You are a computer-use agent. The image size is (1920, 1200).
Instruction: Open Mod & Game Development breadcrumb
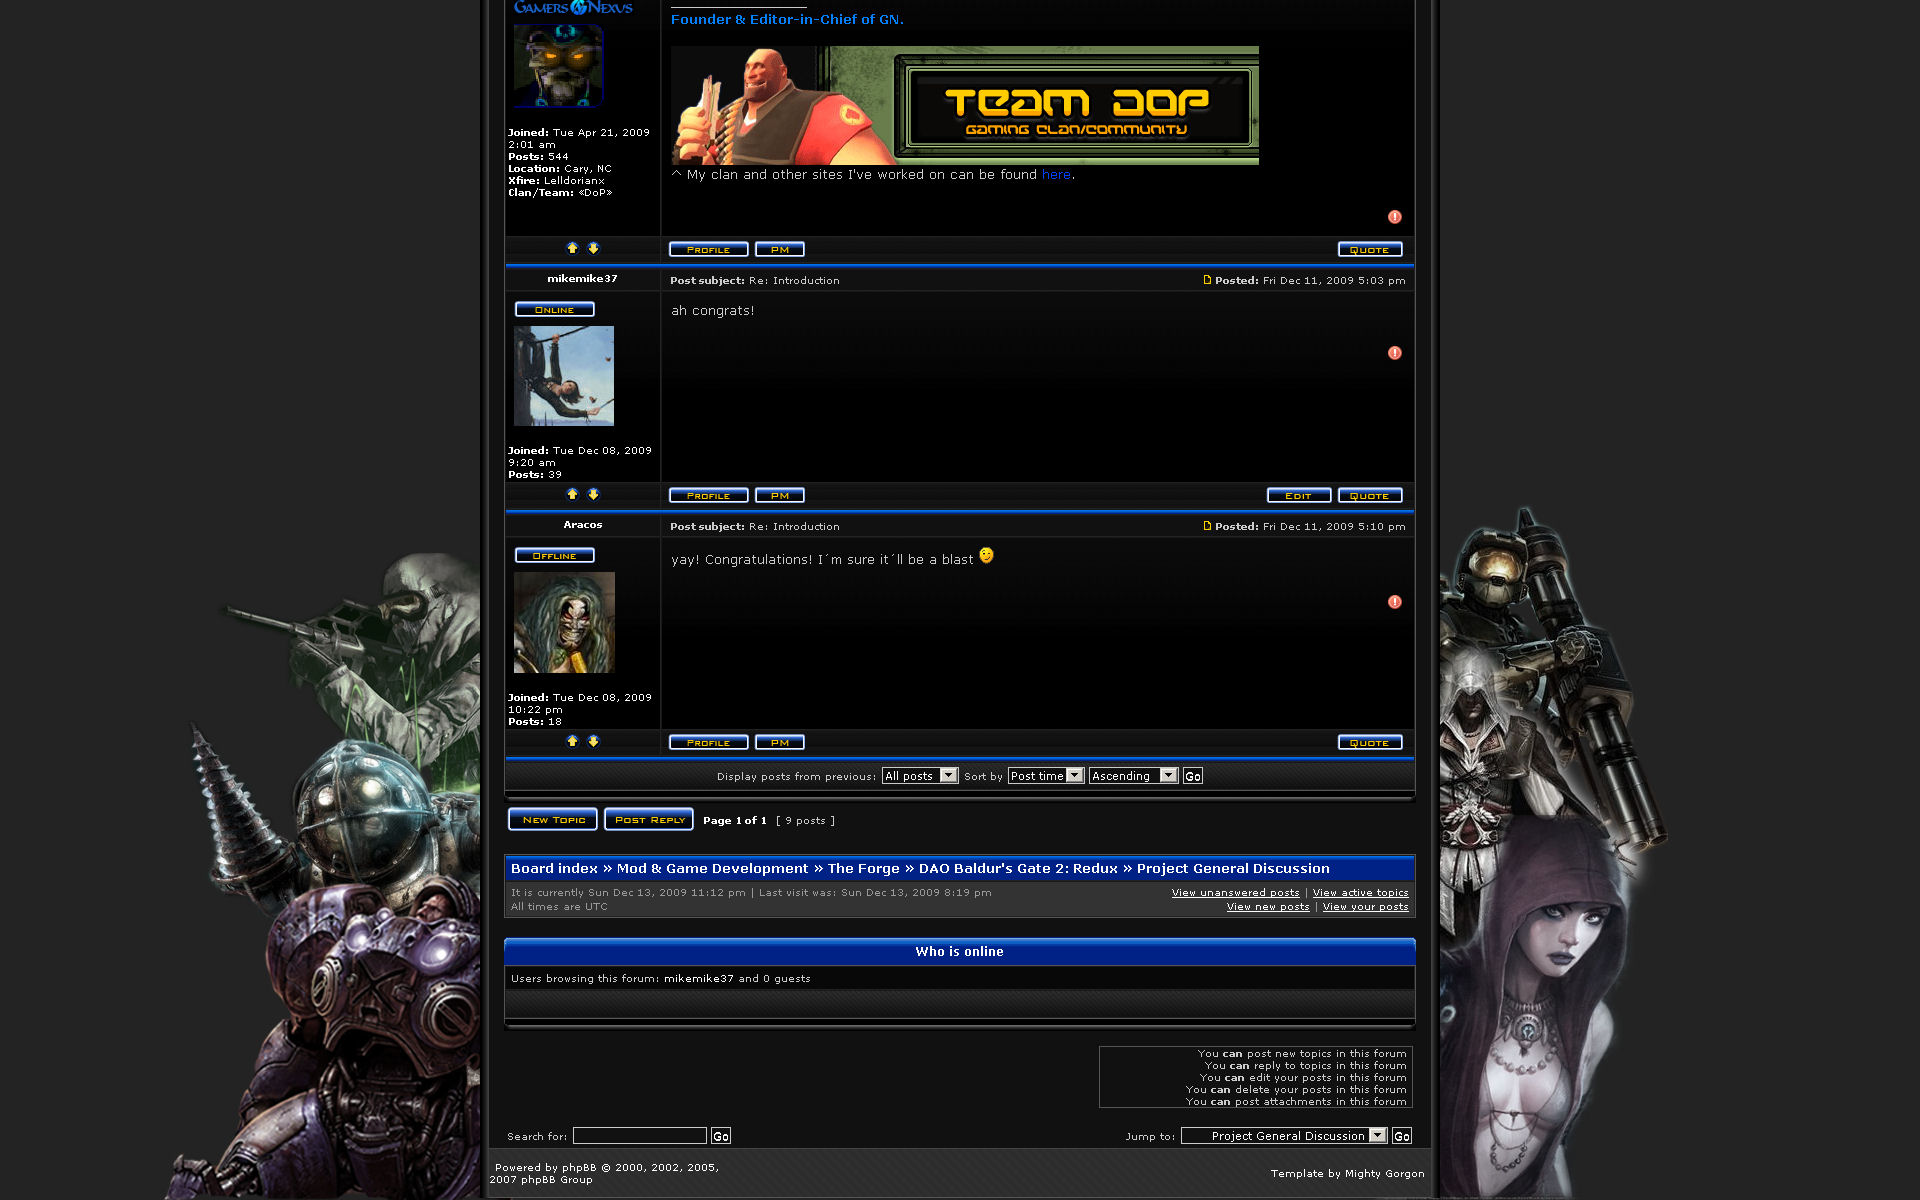(x=712, y=869)
